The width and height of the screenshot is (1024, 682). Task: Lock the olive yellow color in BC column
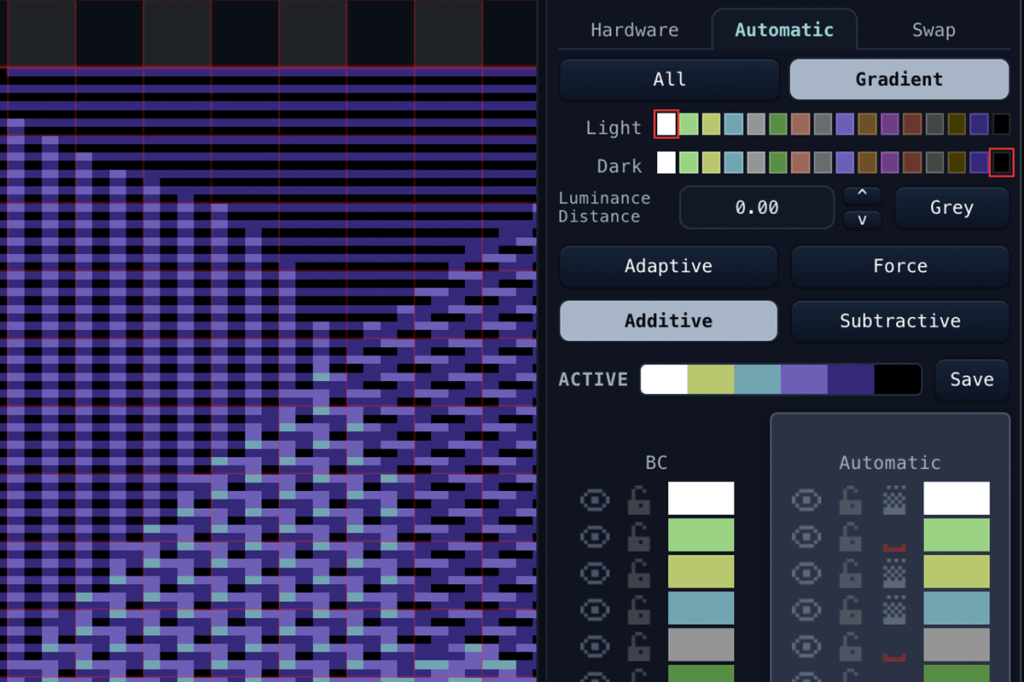click(x=638, y=573)
